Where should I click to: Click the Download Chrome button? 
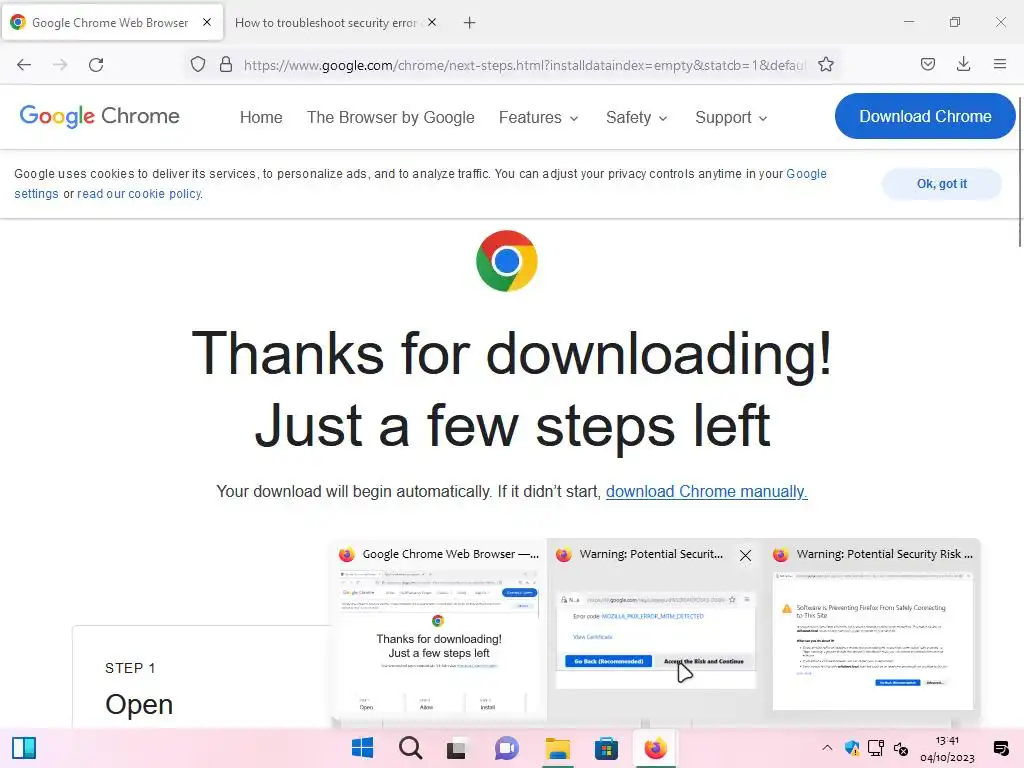[x=925, y=116]
